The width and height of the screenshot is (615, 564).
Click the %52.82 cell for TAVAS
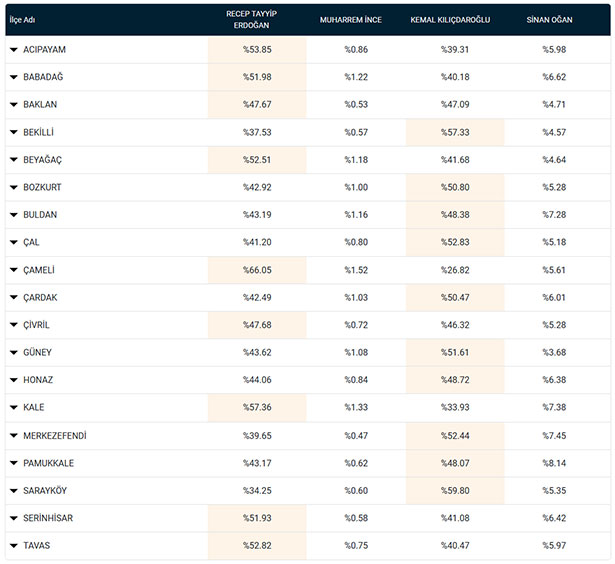[257, 546]
